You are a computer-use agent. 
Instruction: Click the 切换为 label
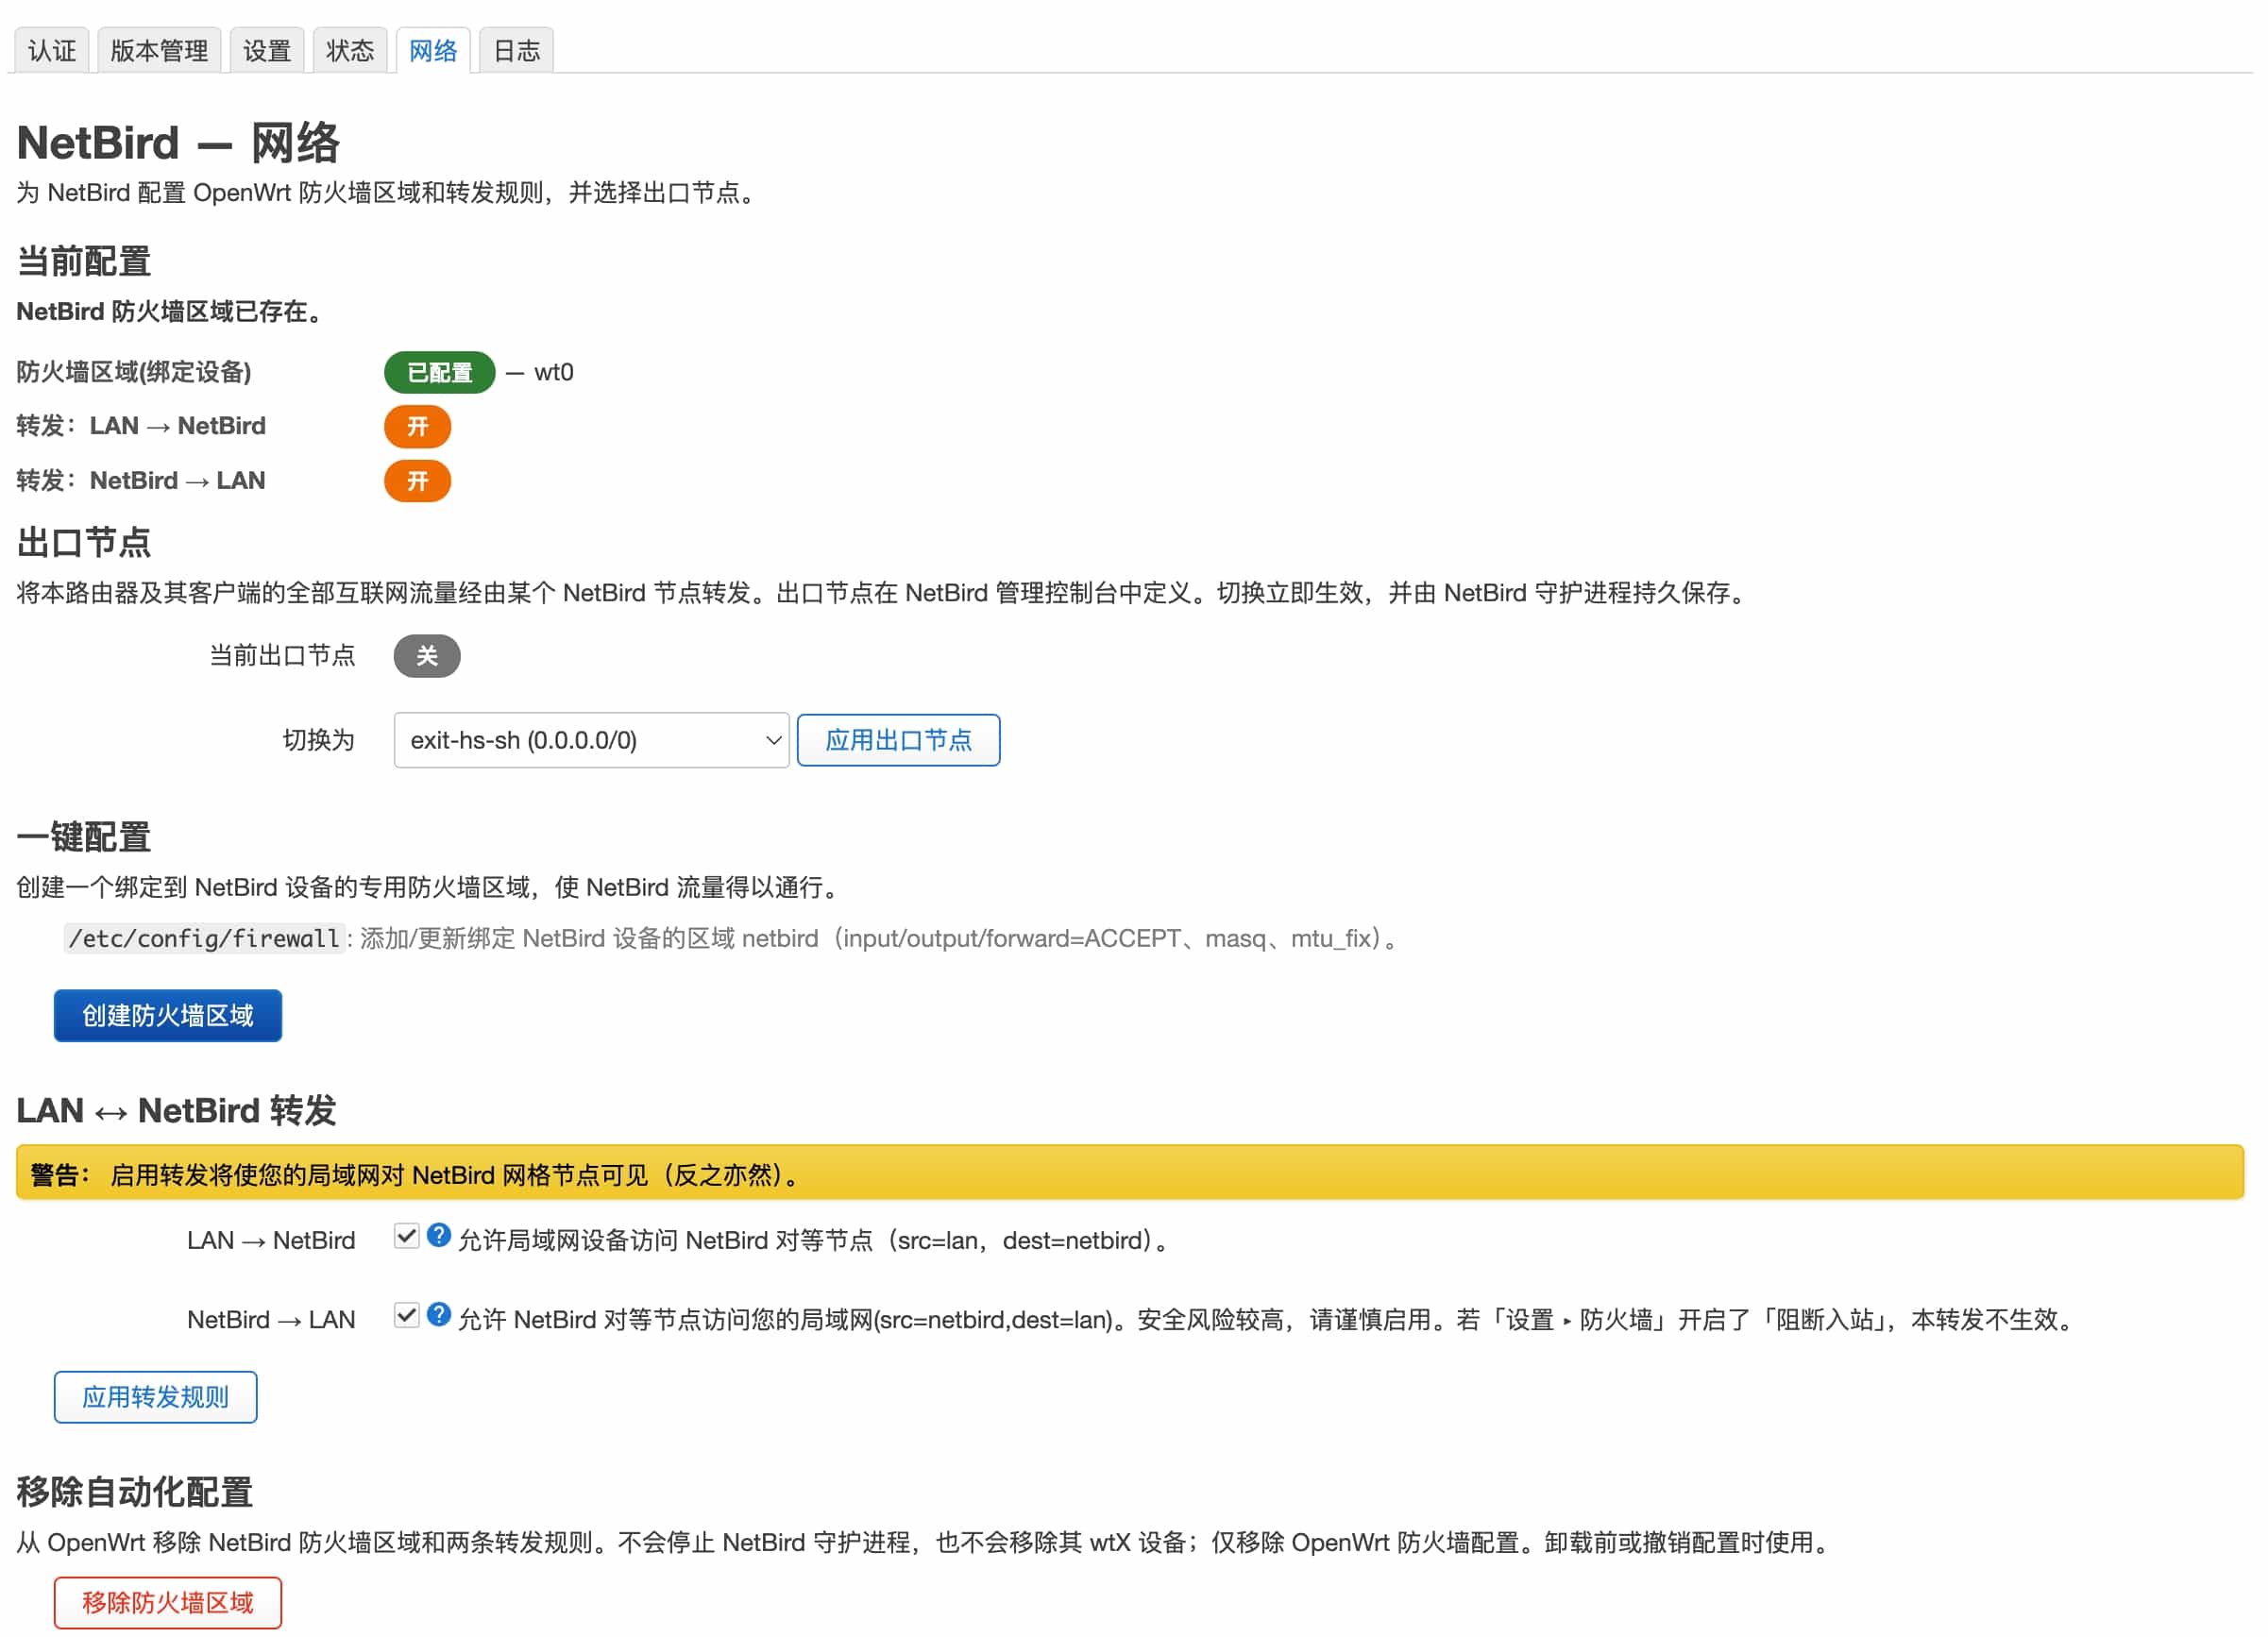[x=319, y=740]
